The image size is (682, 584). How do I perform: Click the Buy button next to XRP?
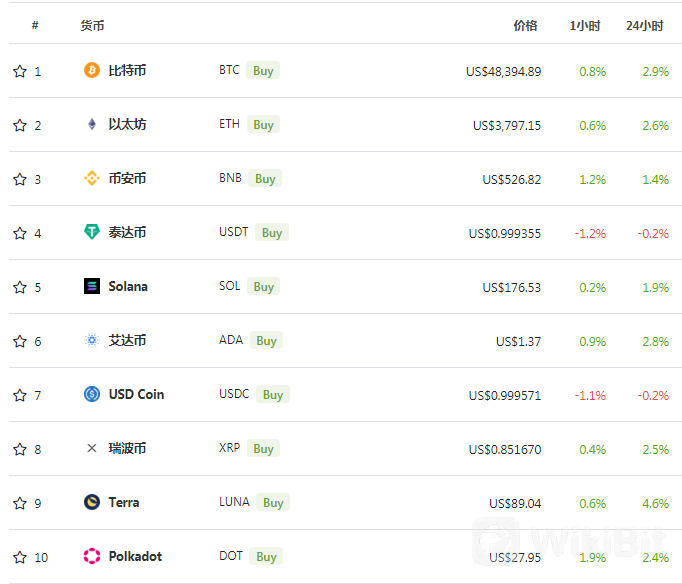263,448
